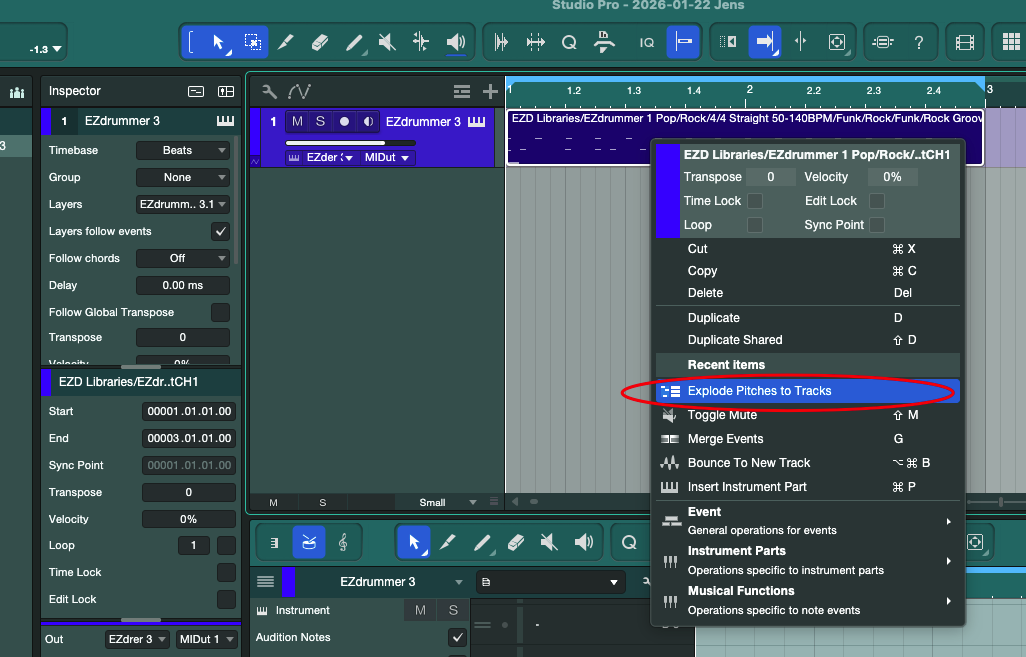Open the Follow chords dropdown
The width and height of the screenshot is (1026, 657).
pyautogui.click(x=184, y=258)
